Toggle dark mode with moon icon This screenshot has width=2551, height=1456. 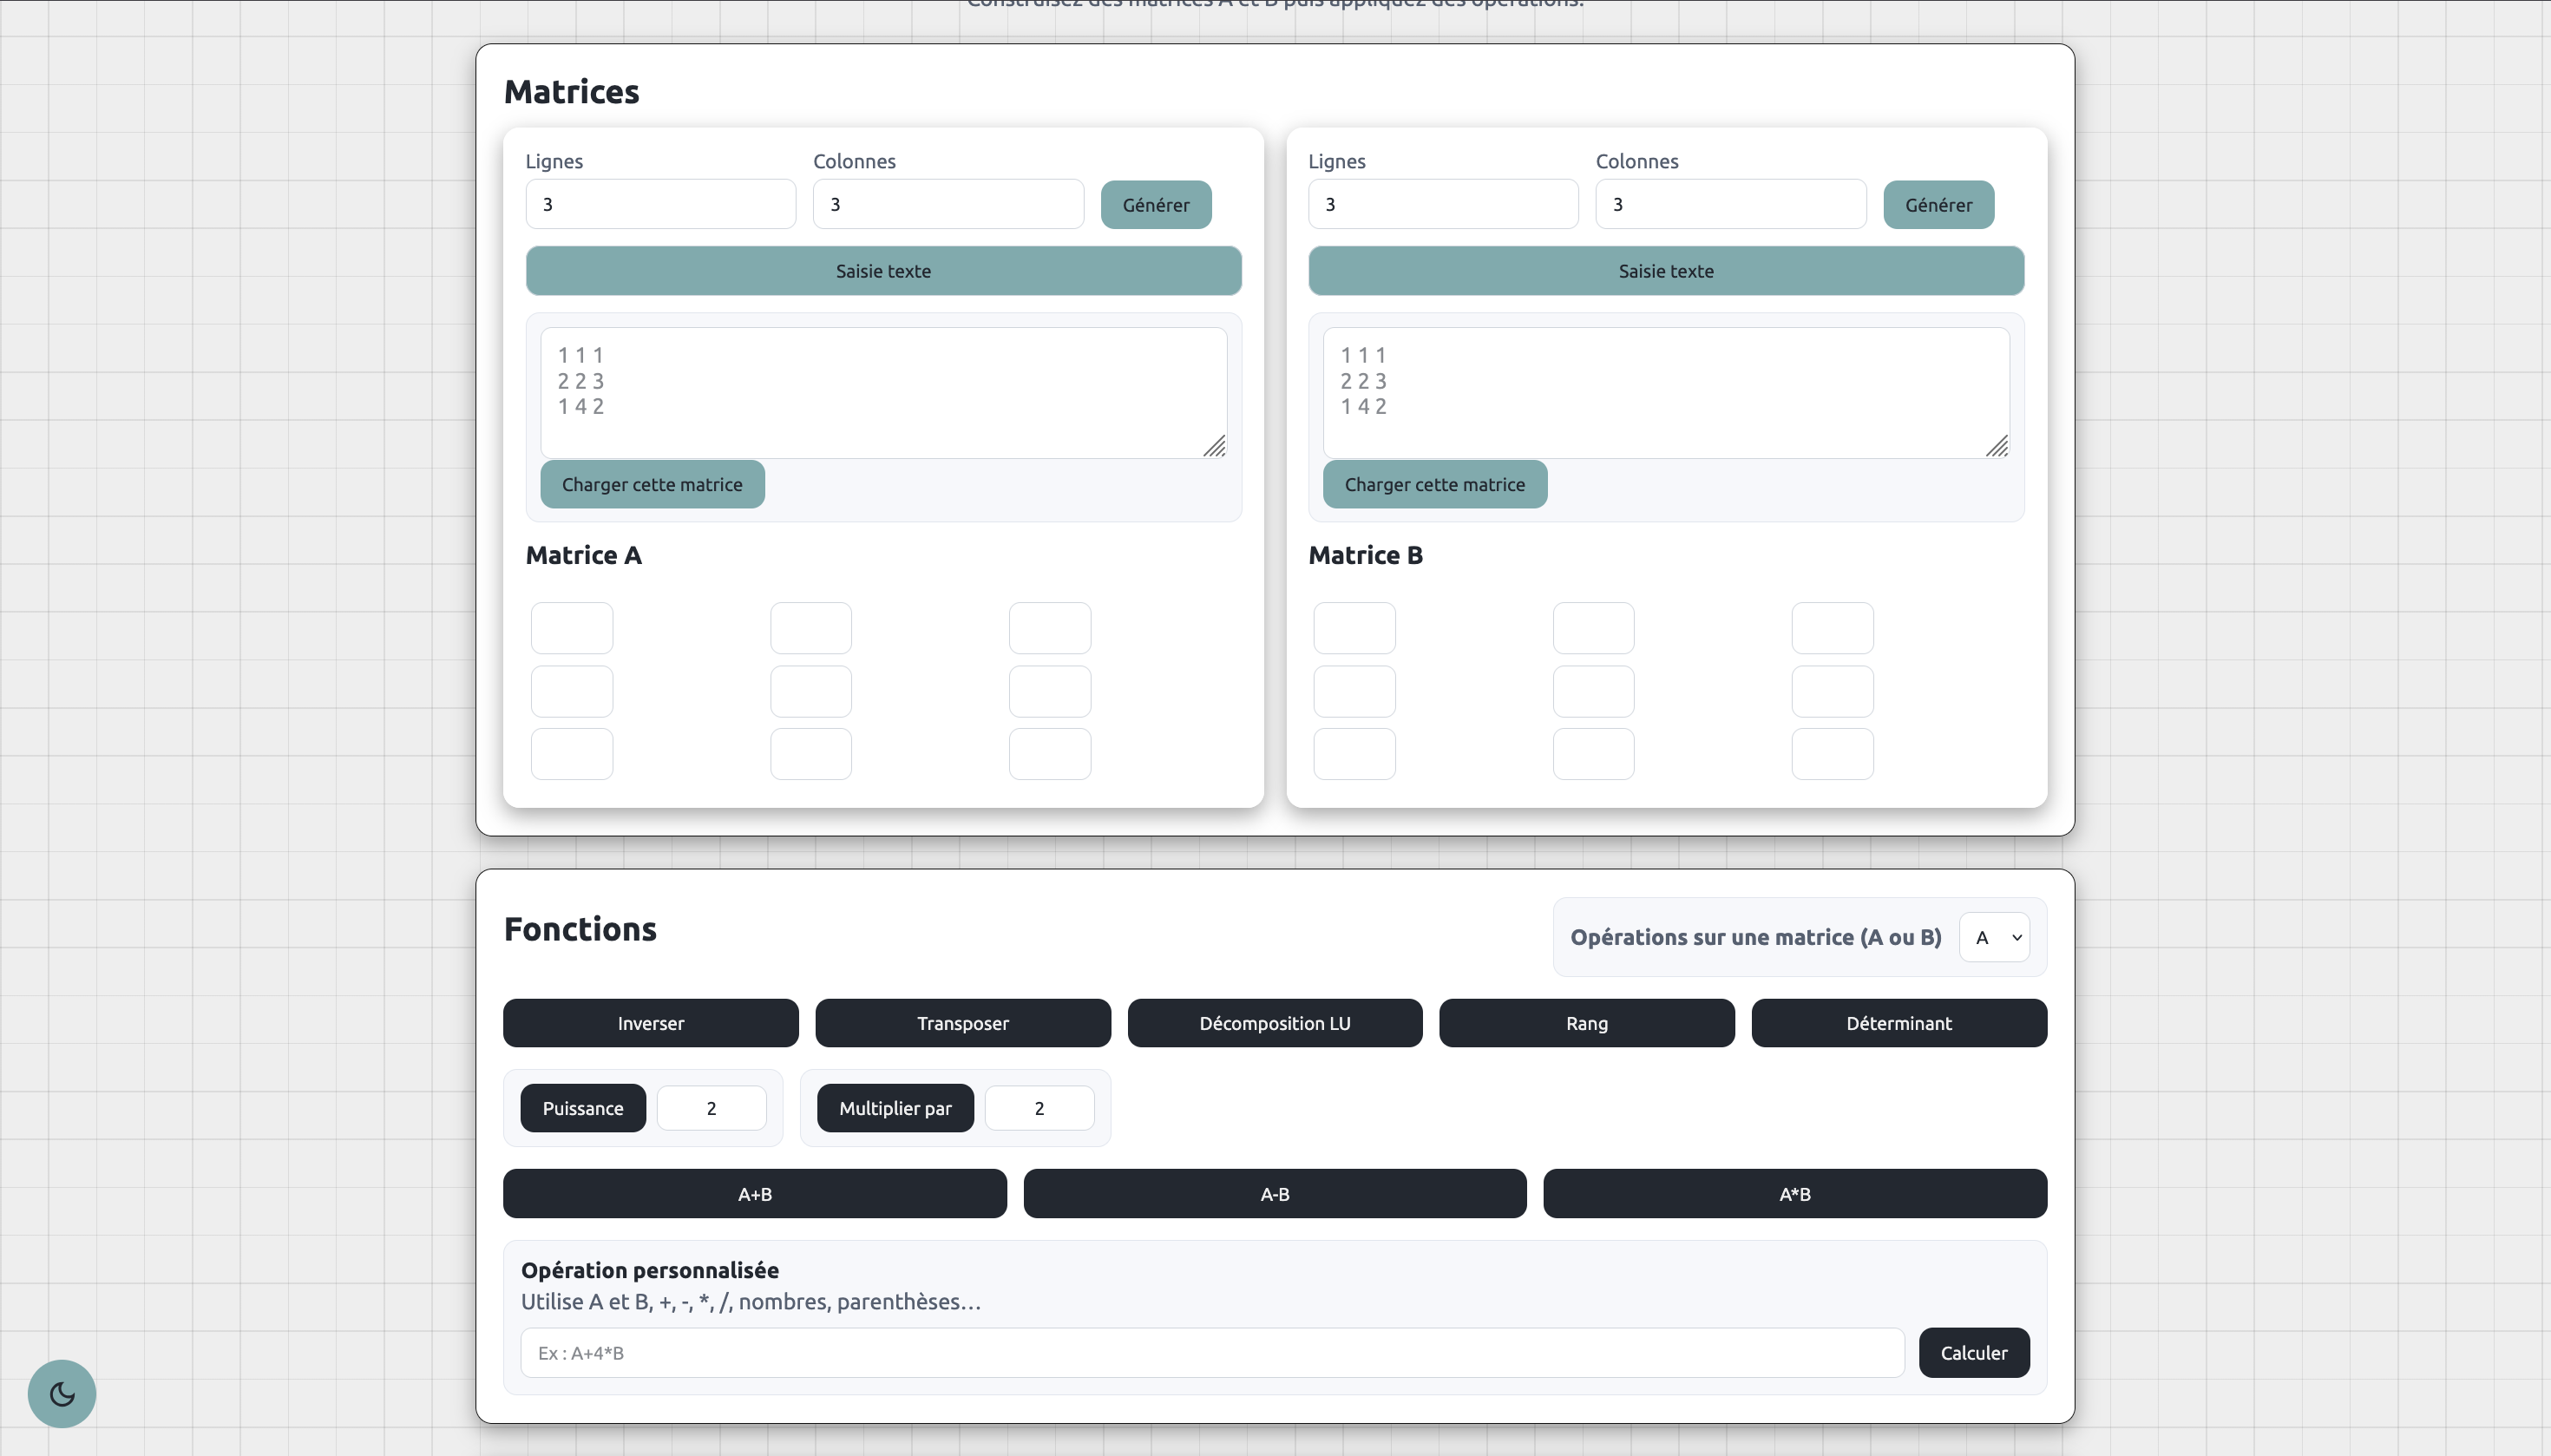[x=61, y=1393]
